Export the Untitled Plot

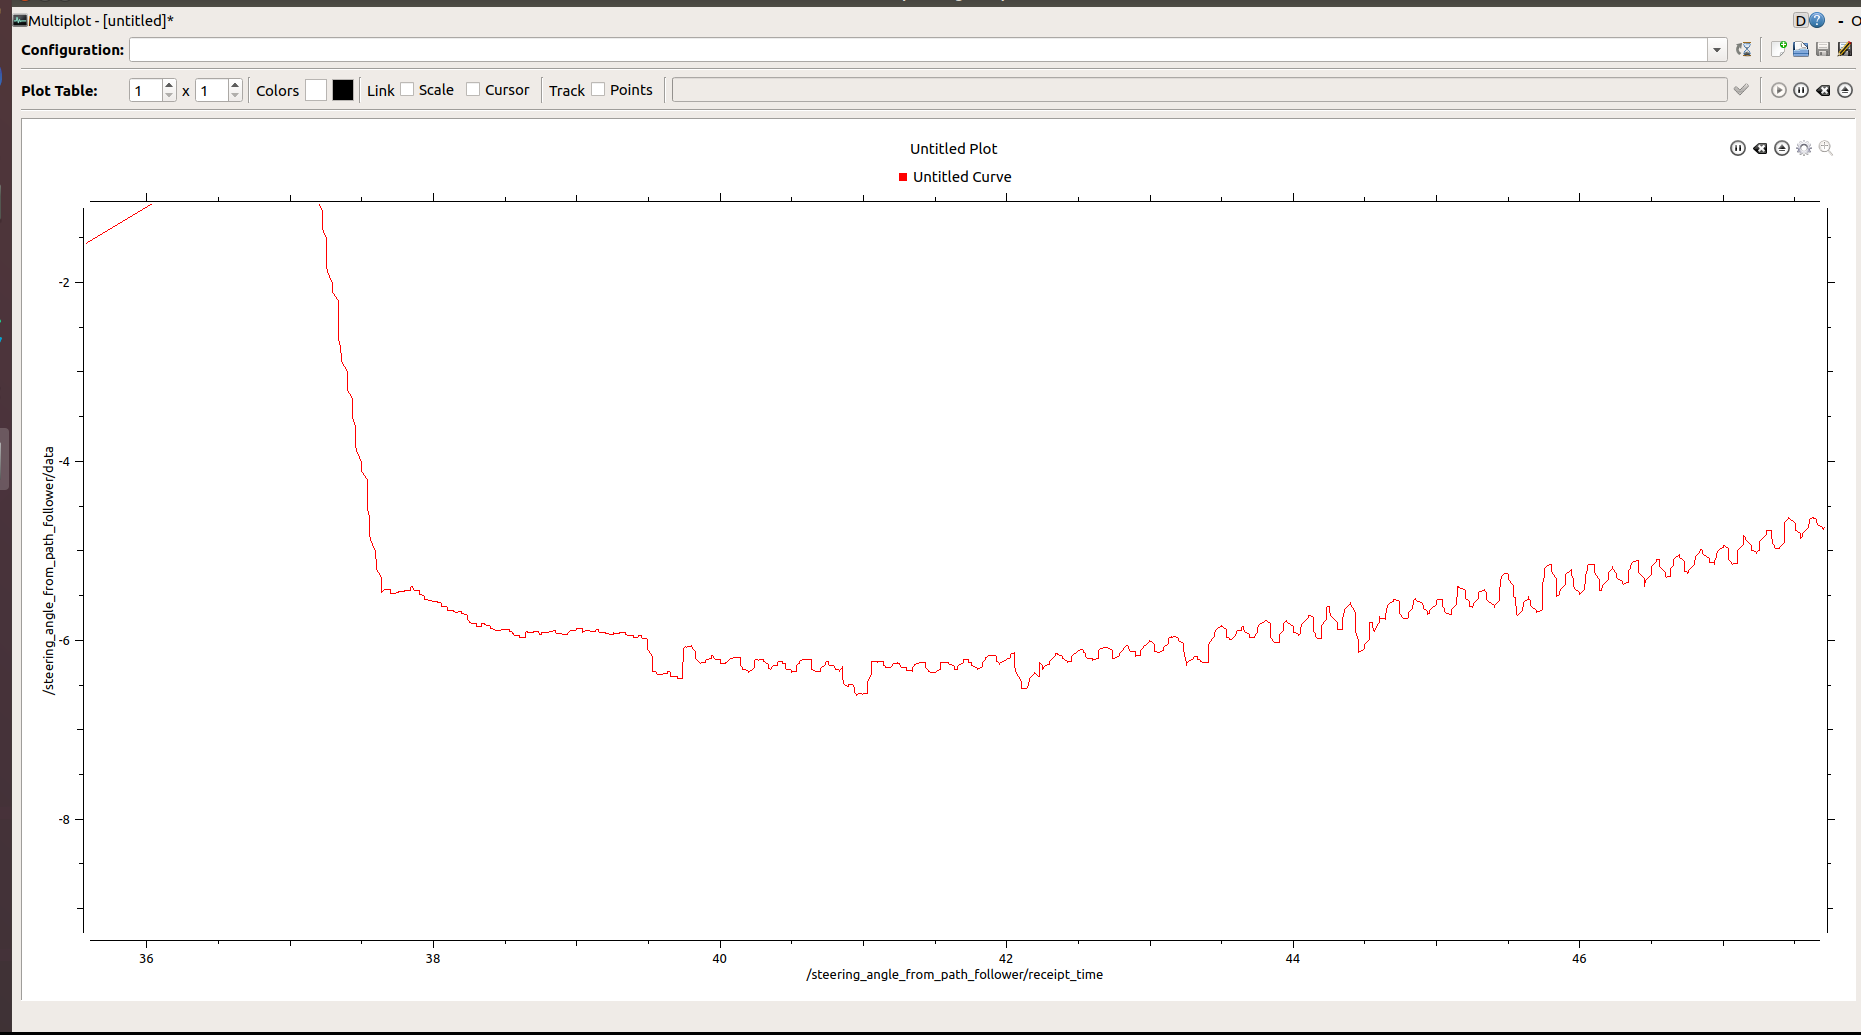[1782, 148]
